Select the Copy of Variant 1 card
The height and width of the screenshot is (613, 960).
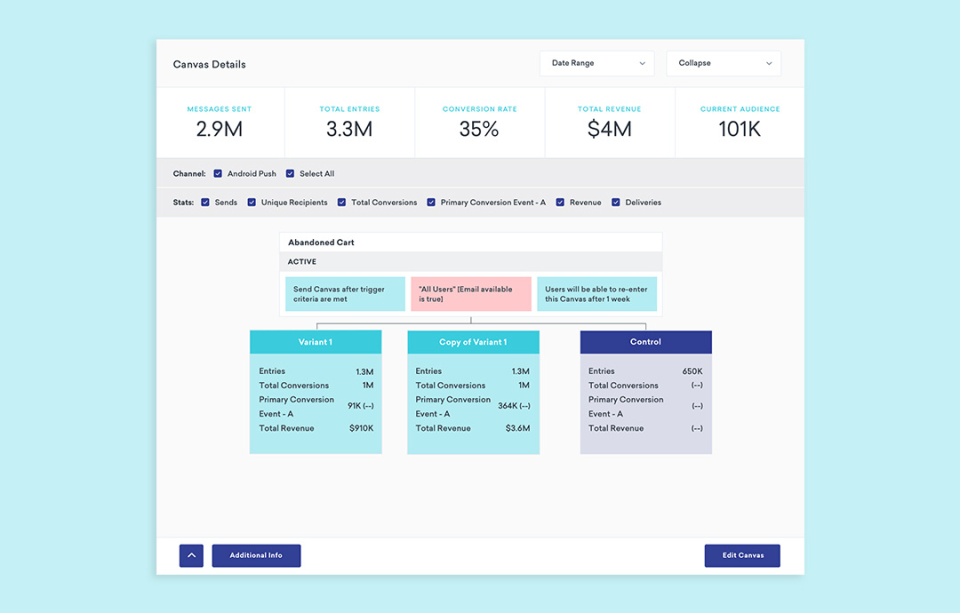(x=472, y=392)
